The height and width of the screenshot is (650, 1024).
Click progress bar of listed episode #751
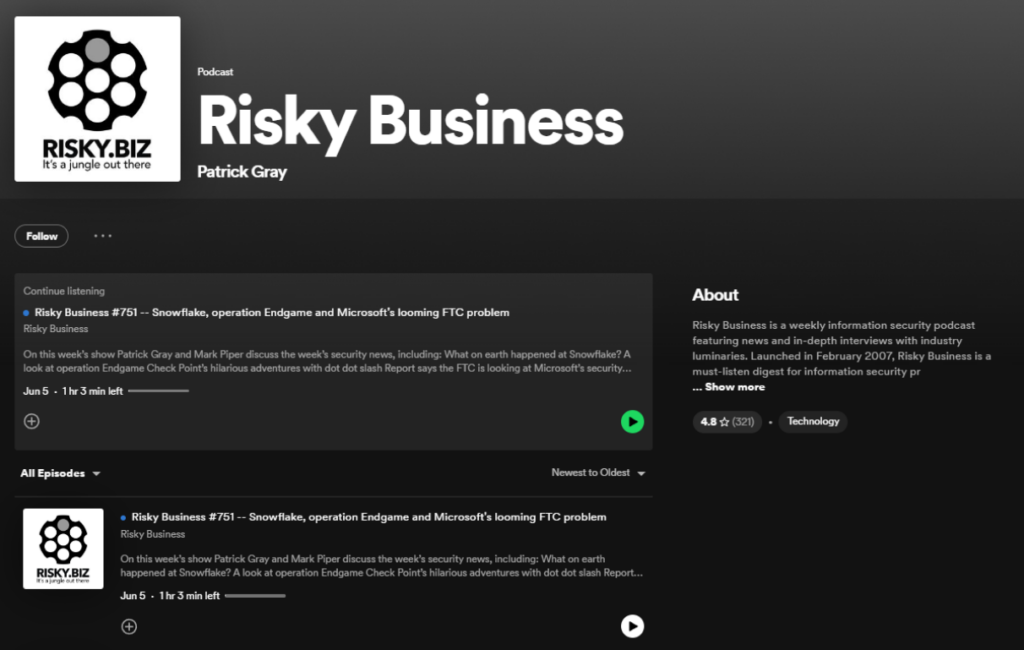255,596
